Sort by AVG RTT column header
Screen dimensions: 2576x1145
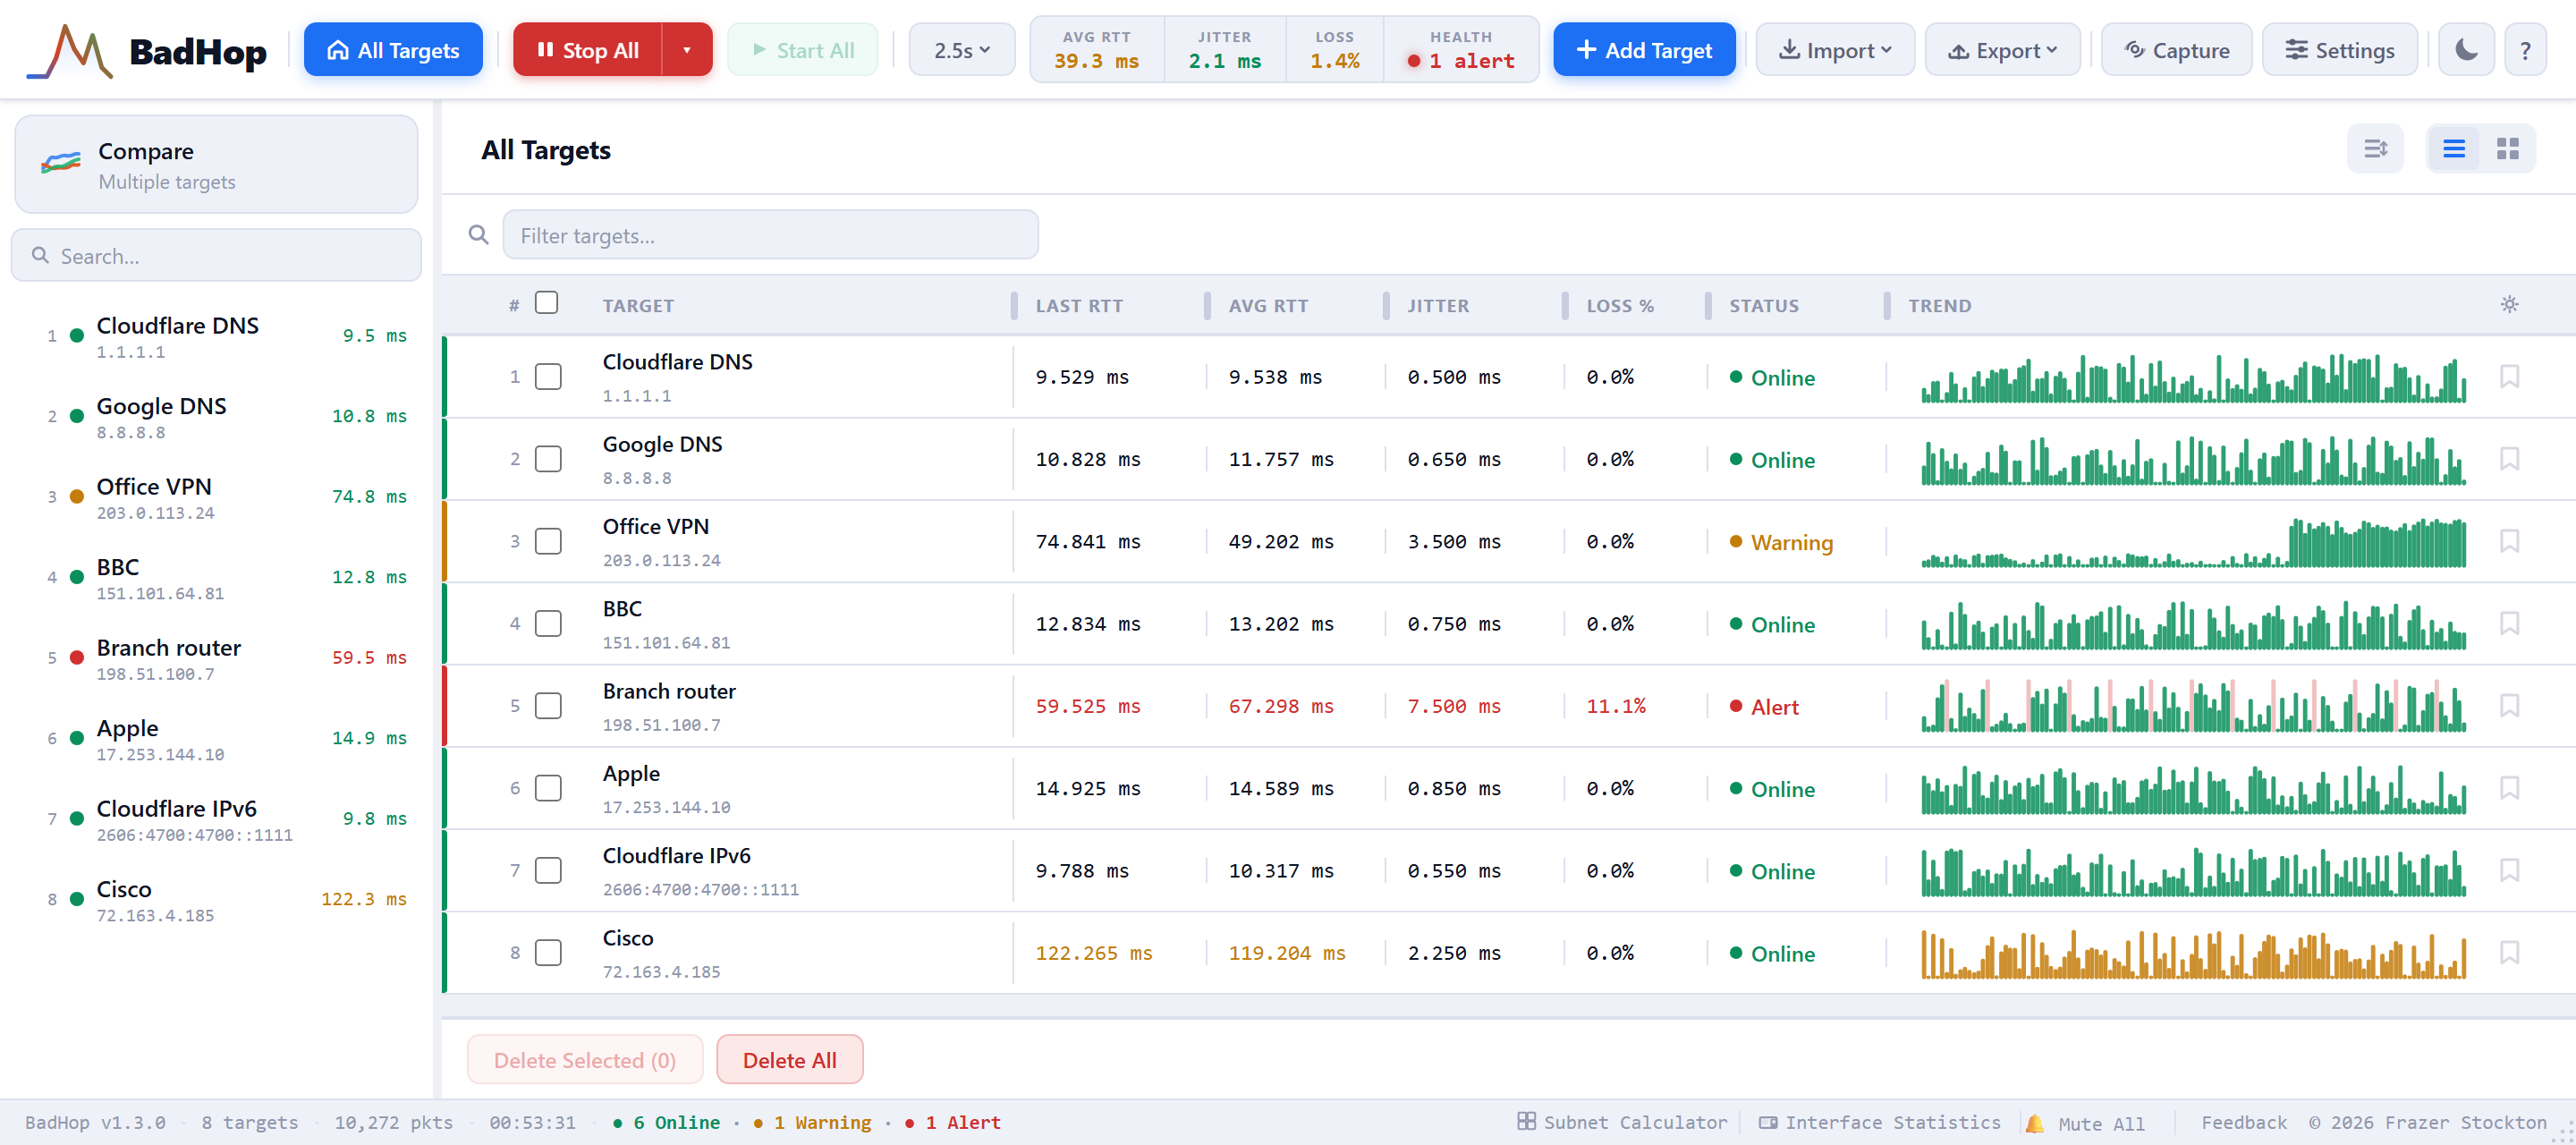tap(1268, 306)
